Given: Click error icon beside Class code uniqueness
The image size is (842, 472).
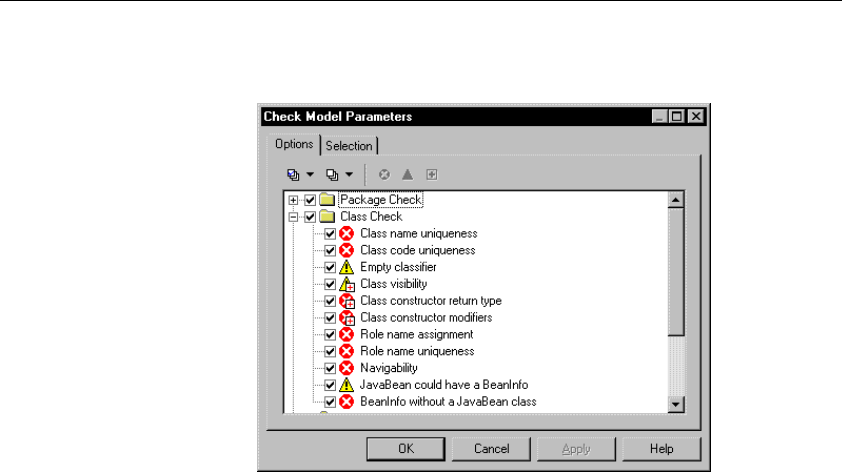Looking at the screenshot, I should click(x=347, y=250).
